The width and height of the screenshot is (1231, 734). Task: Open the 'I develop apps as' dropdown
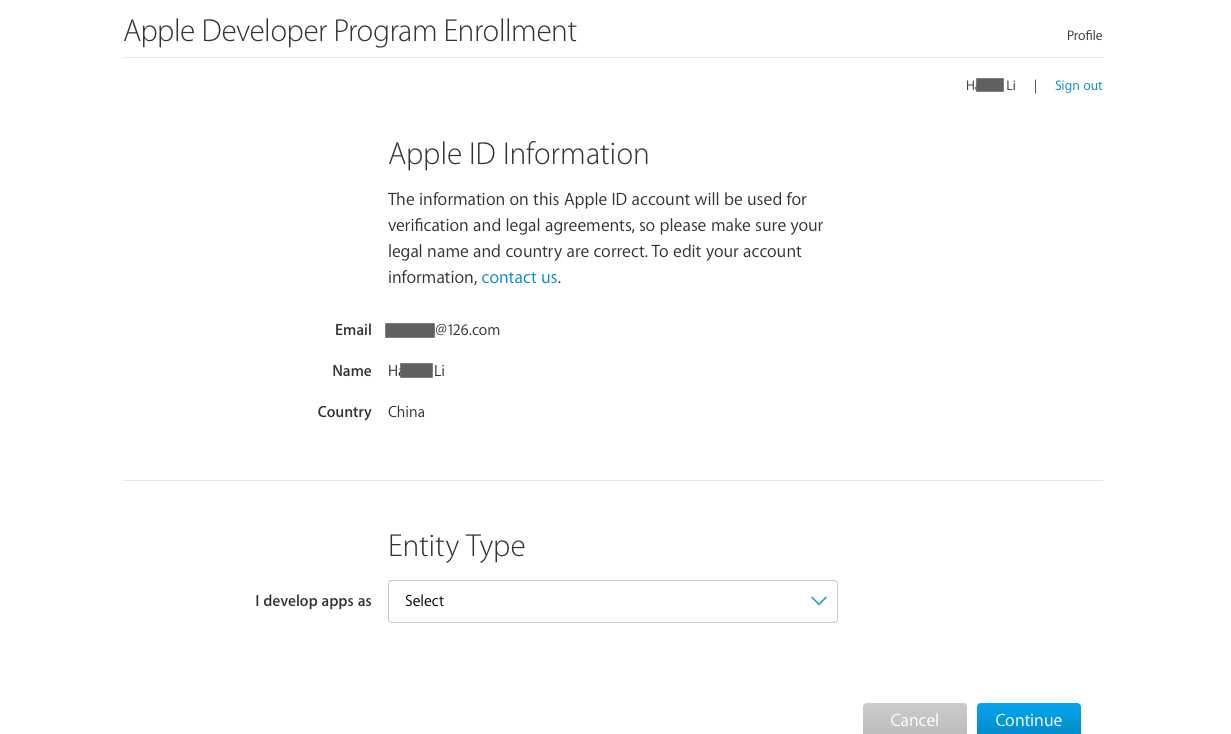(x=612, y=601)
